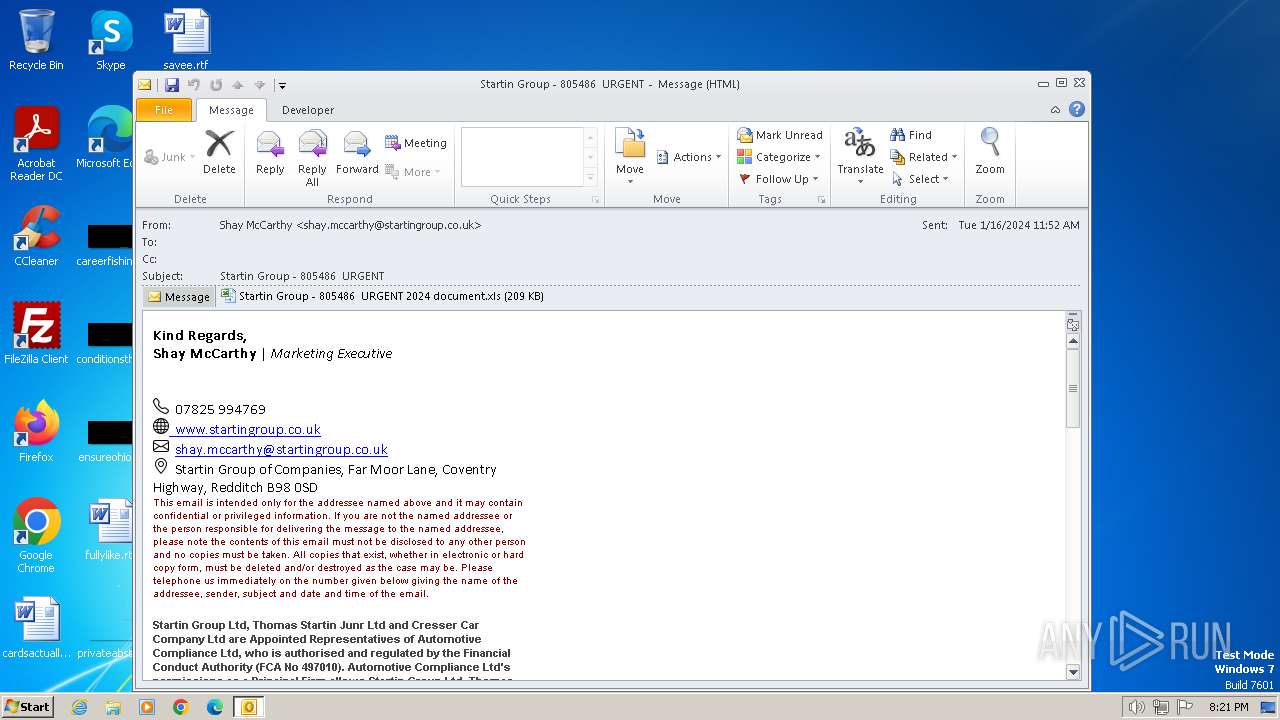Viewport: 1280px width, 720px height.
Task: Open the Translate tool
Action: [x=860, y=157]
